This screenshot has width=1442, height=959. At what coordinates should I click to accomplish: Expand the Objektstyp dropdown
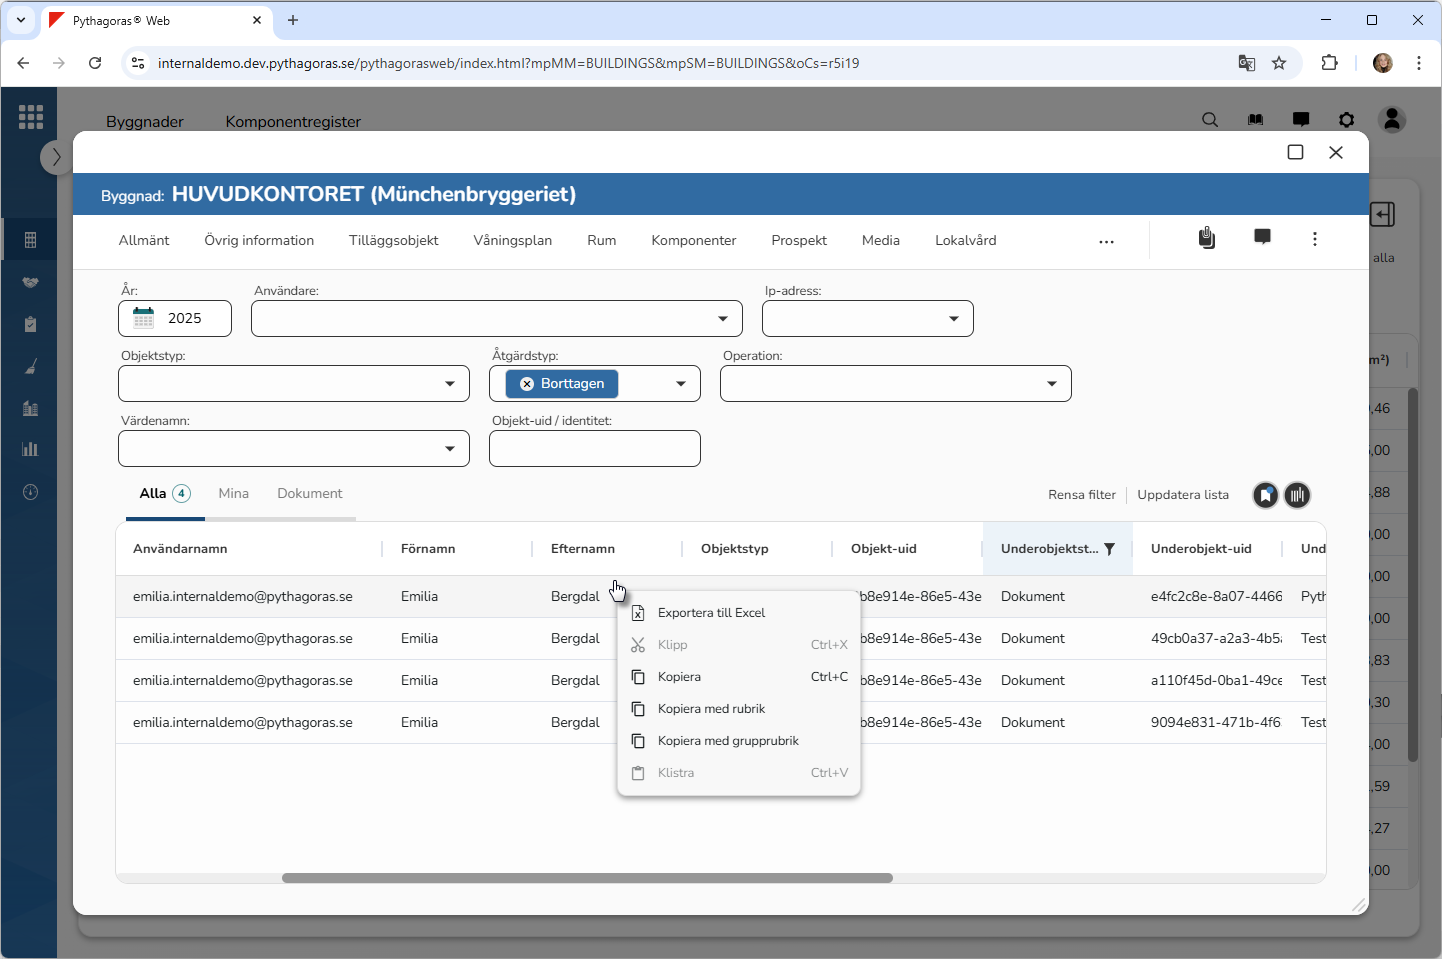(449, 384)
